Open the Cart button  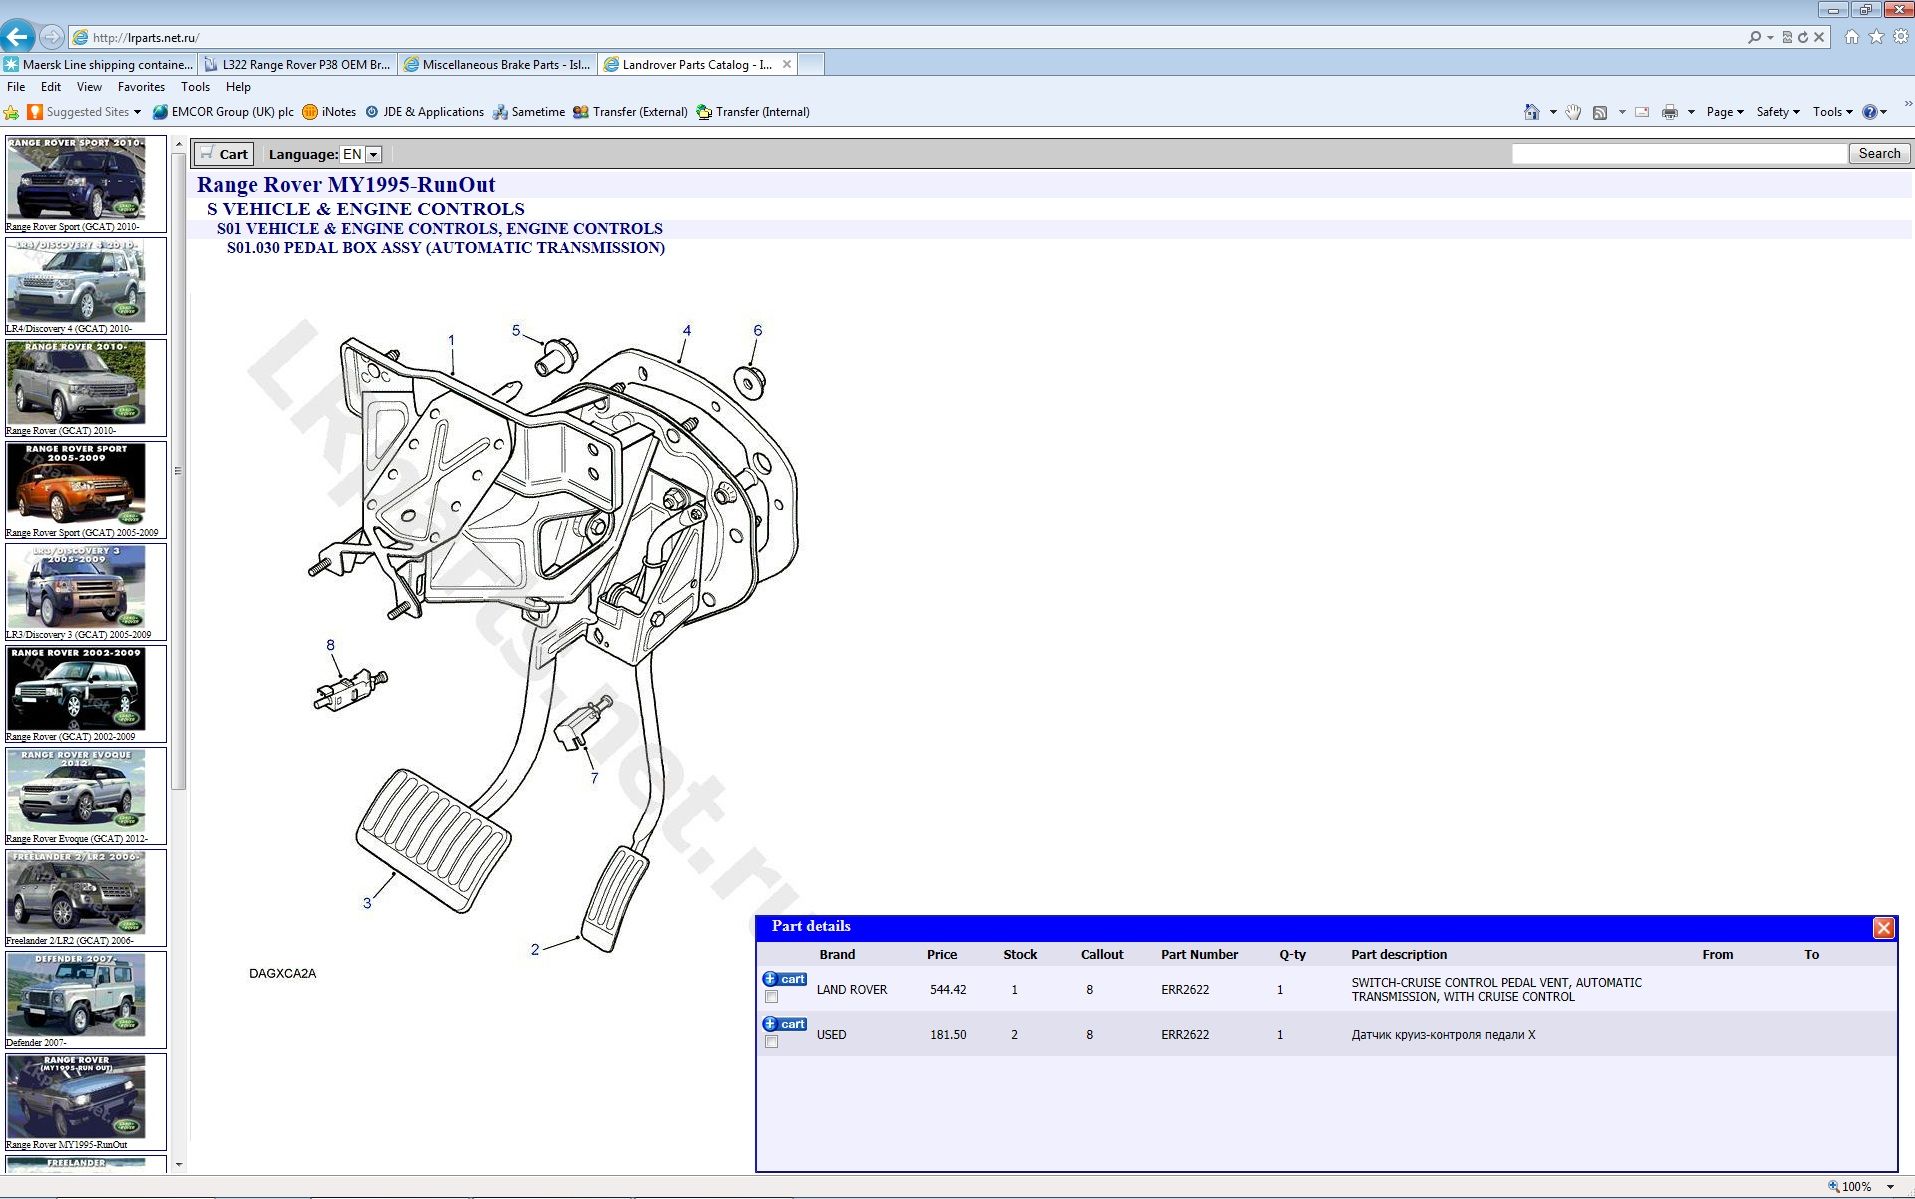point(224,154)
